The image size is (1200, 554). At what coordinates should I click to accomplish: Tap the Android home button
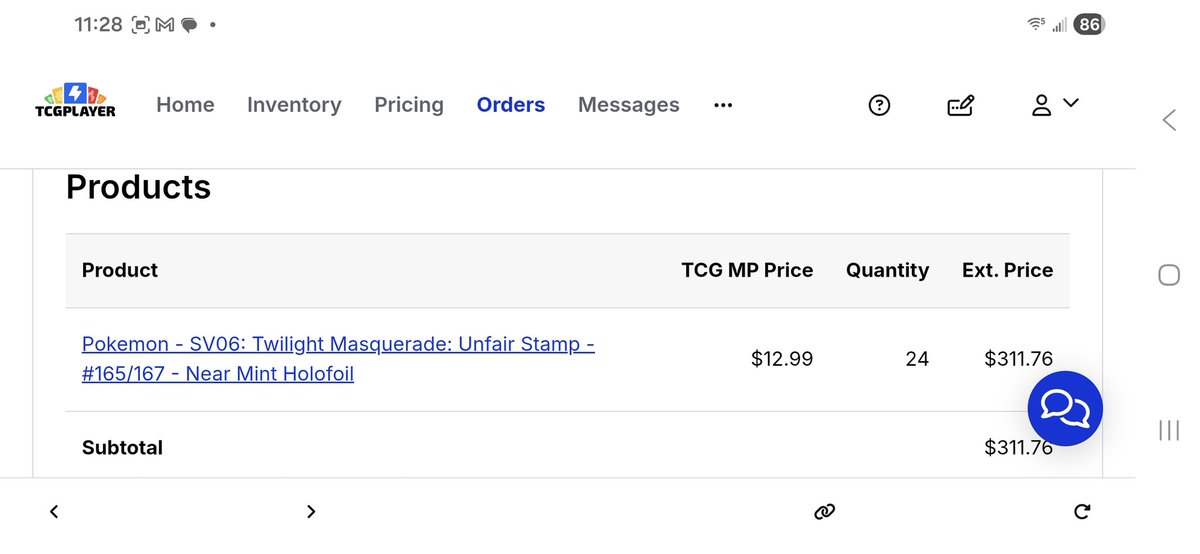[1168, 275]
